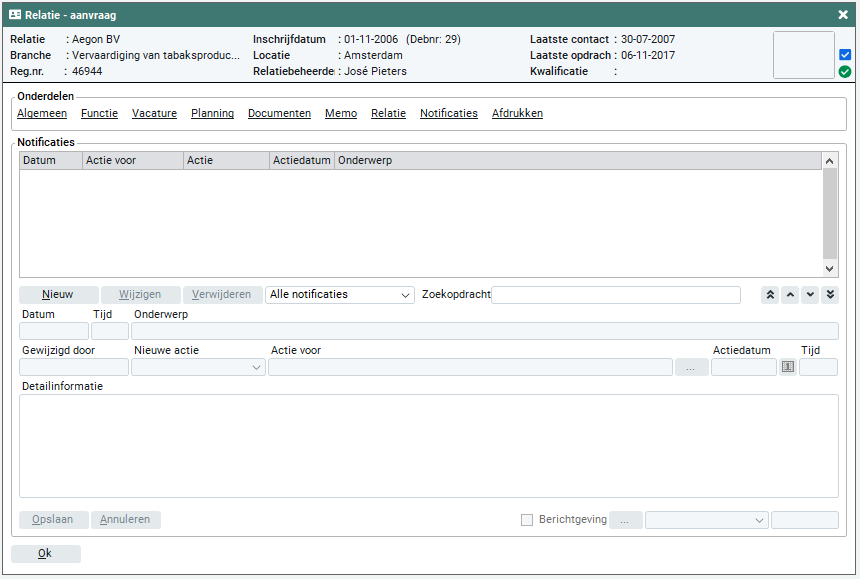Go to previous notification with up arrow
Screen dimensions: 860x579
[790, 295]
